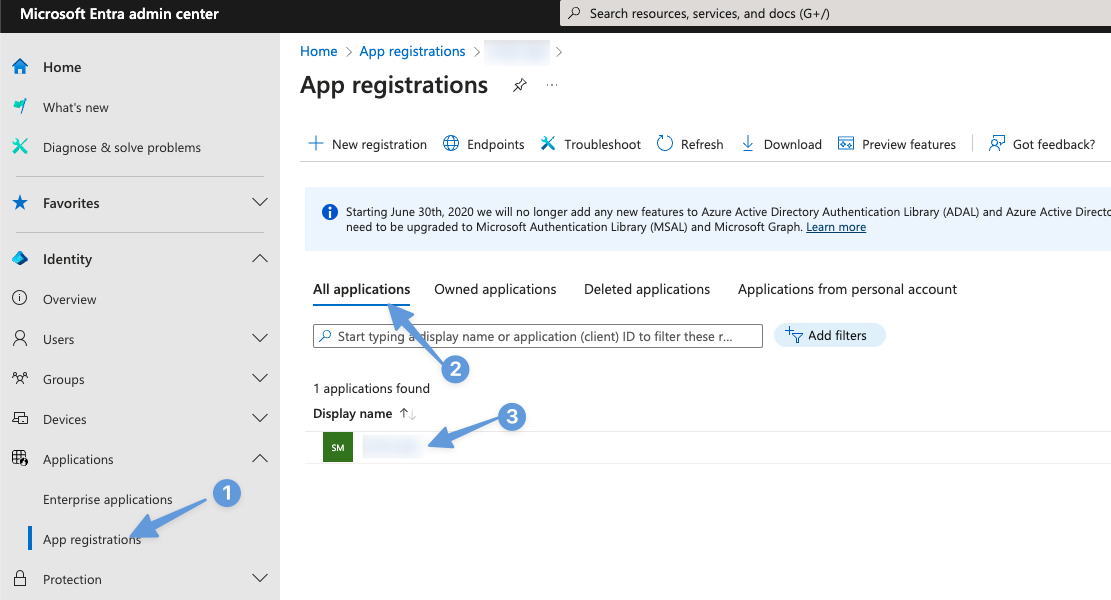Image resolution: width=1111 pixels, height=600 pixels.
Task: Click the green SM application avatar
Action: pos(338,447)
